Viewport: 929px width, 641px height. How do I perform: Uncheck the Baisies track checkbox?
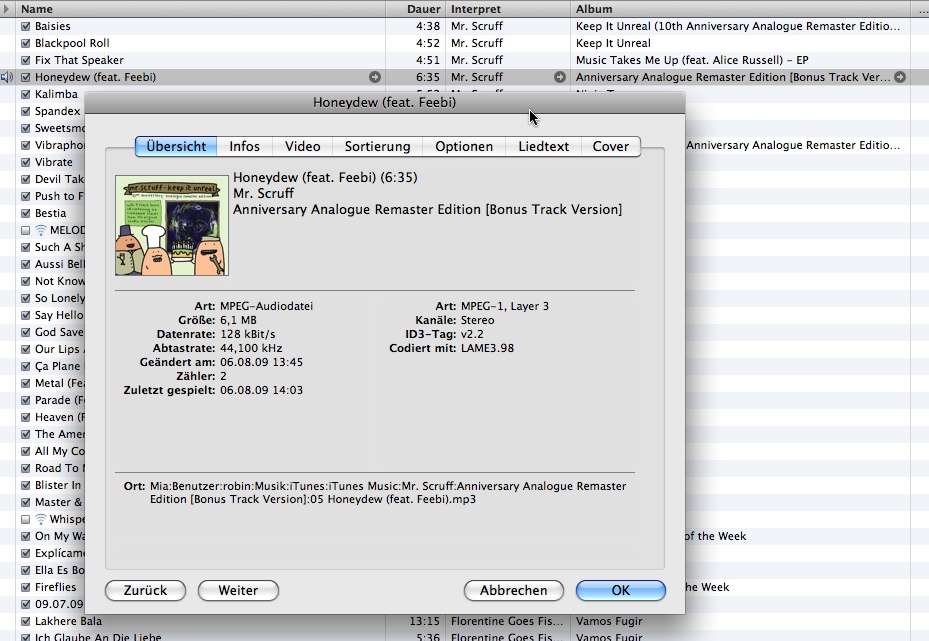pos(25,26)
